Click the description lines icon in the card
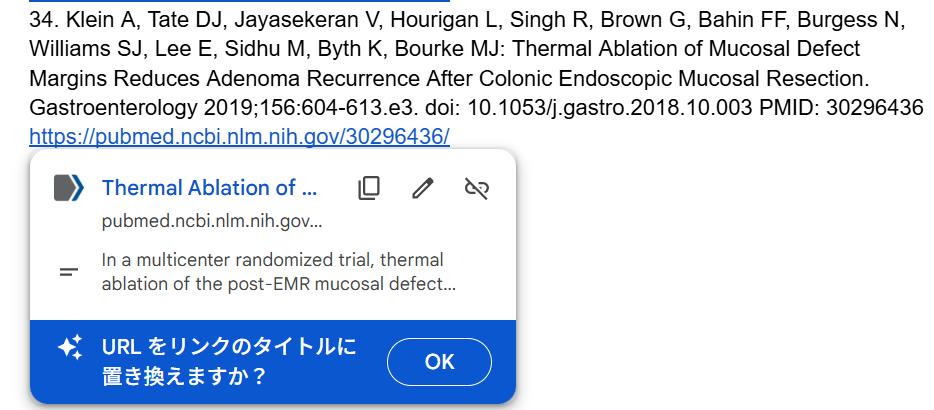The image size is (934, 410). 69,272
